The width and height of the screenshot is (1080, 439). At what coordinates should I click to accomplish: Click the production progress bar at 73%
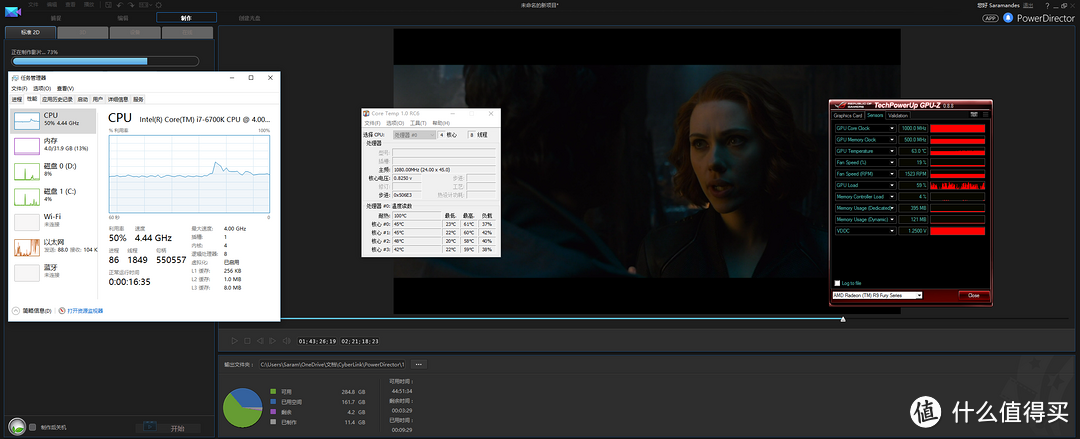tap(105, 61)
